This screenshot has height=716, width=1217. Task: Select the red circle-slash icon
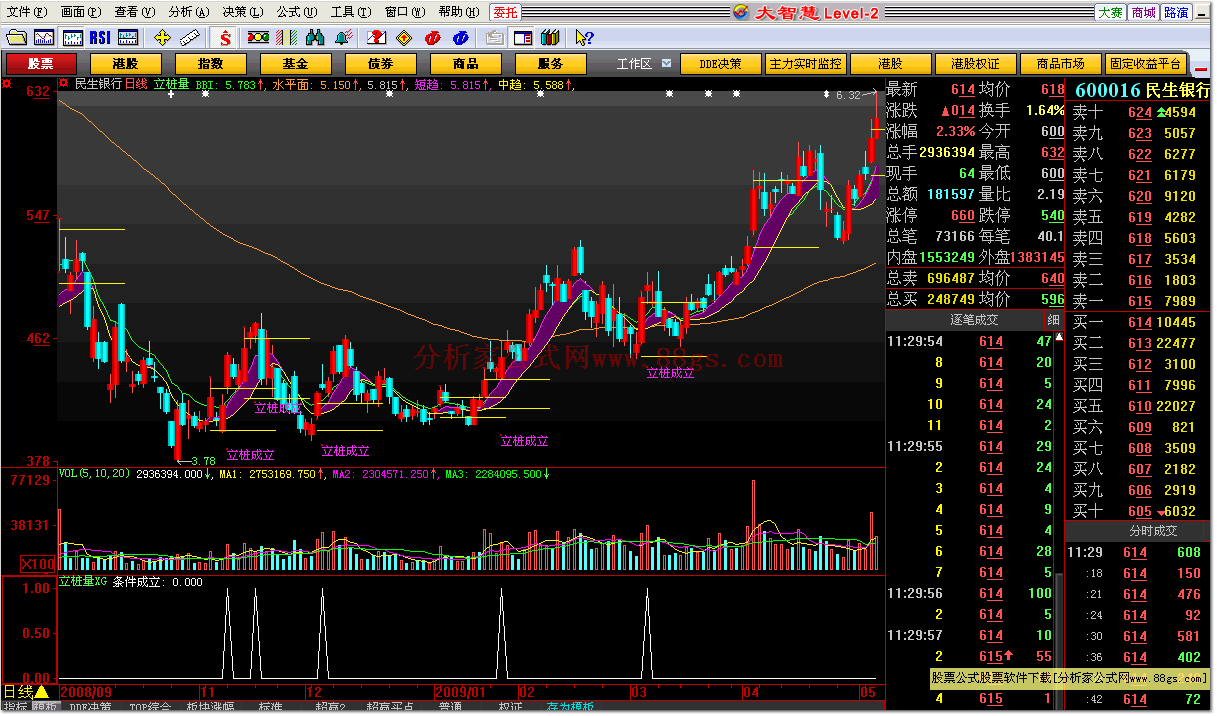[x=432, y=38]
